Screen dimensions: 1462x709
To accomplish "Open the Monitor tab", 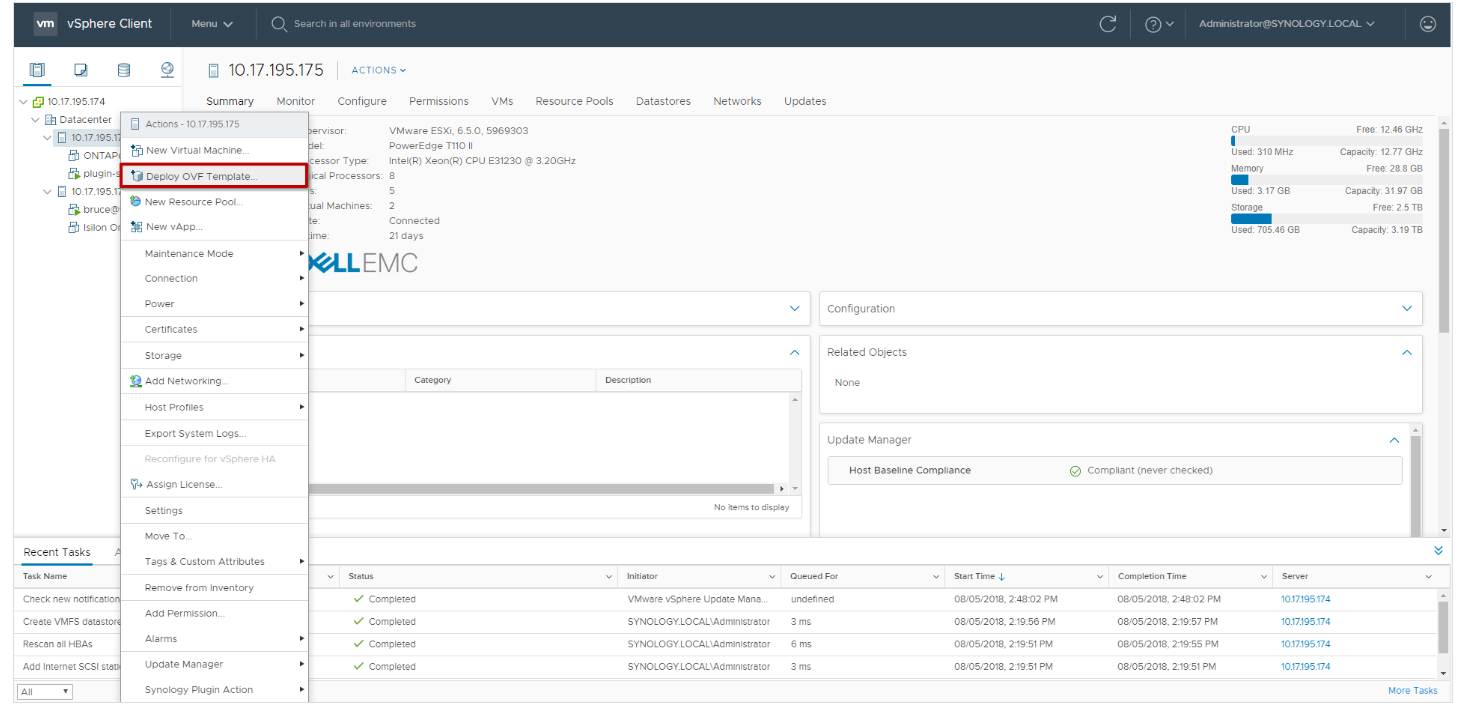I will (296, 101).
